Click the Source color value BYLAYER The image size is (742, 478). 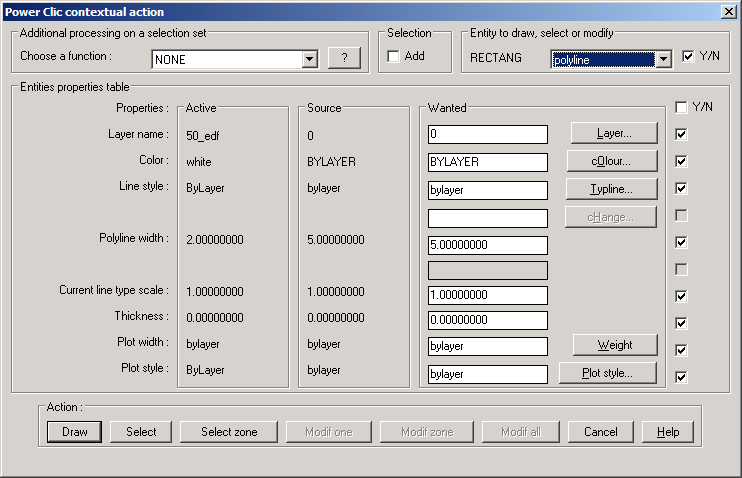click(331, 162)
